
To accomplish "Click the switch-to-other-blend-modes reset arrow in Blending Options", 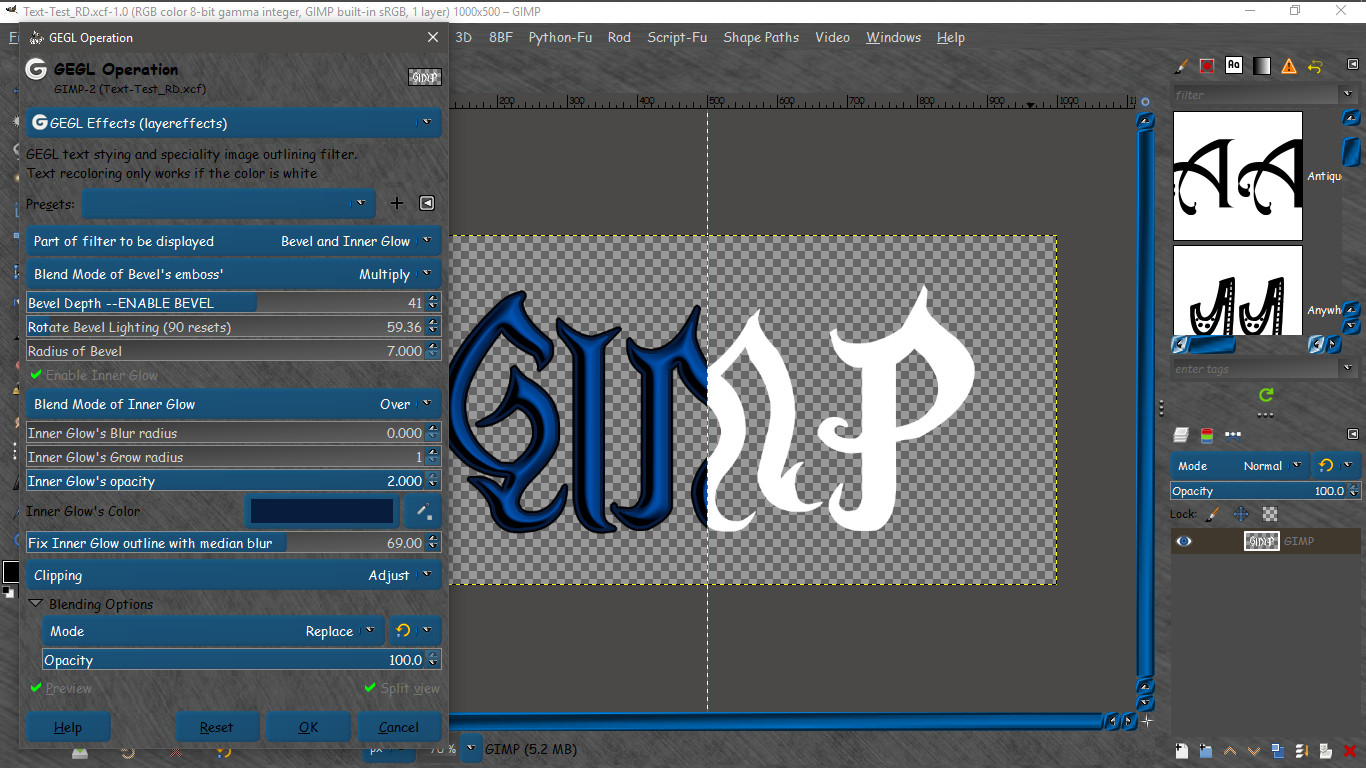I will click(x=403, y=631).
